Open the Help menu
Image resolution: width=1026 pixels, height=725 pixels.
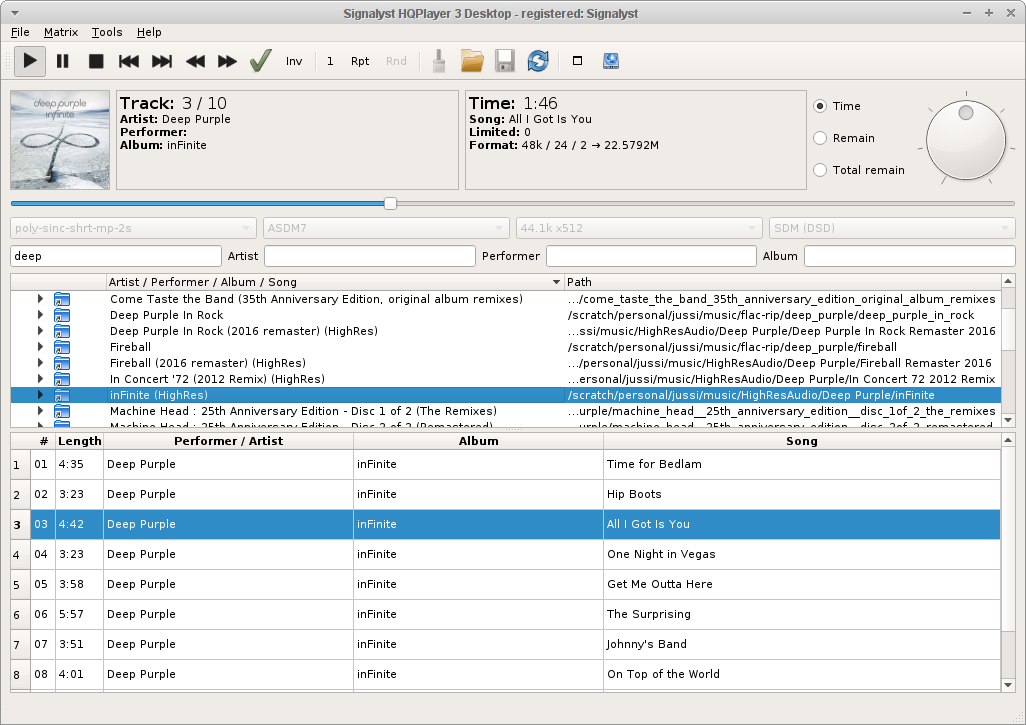(x=149, y=32)
